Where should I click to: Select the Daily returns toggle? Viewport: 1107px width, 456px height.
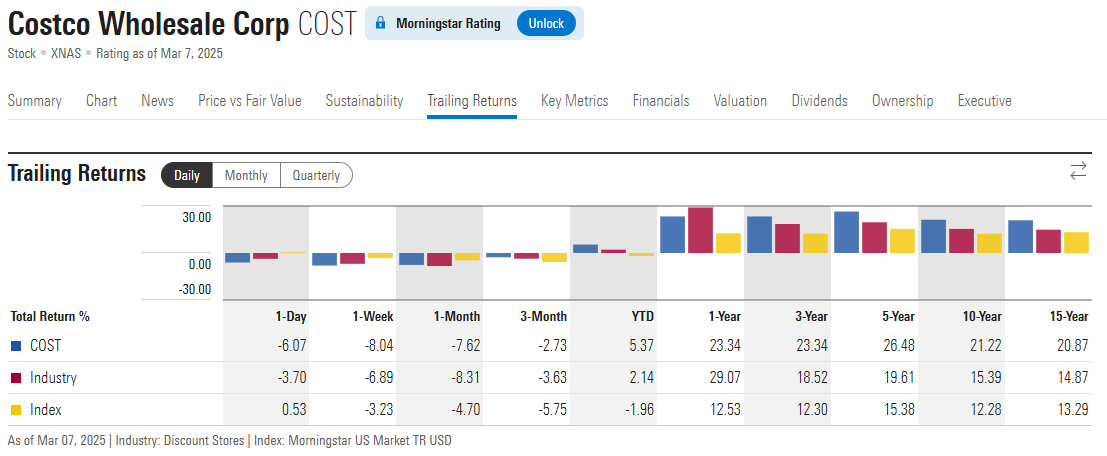coord(187,175)
